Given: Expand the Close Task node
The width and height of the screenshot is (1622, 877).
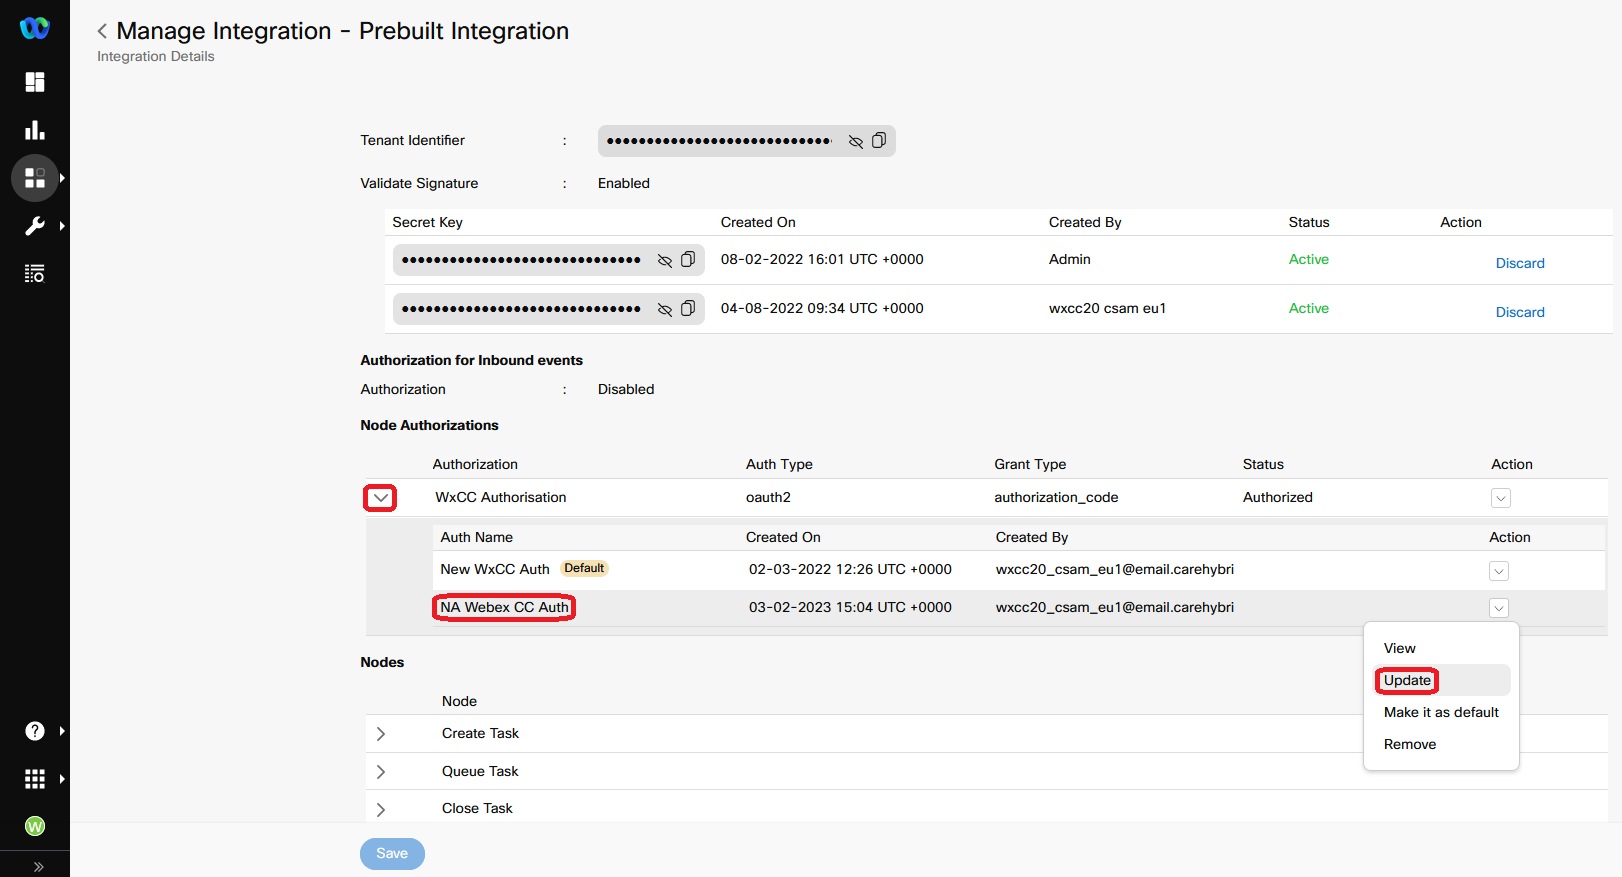Looking at the screenshot, I should coord(381,810).
